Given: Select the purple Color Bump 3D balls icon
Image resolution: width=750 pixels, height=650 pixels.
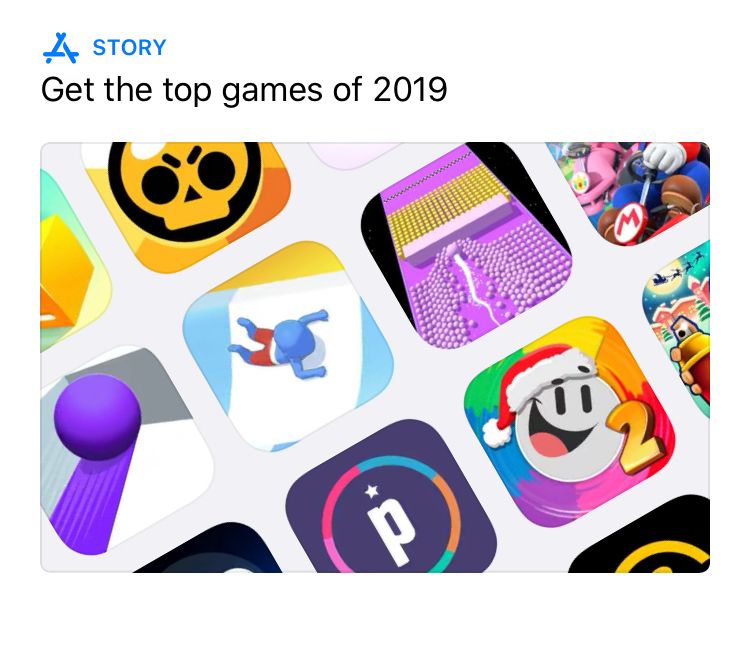Looking at the screenshot, I should tap(466, 246).
